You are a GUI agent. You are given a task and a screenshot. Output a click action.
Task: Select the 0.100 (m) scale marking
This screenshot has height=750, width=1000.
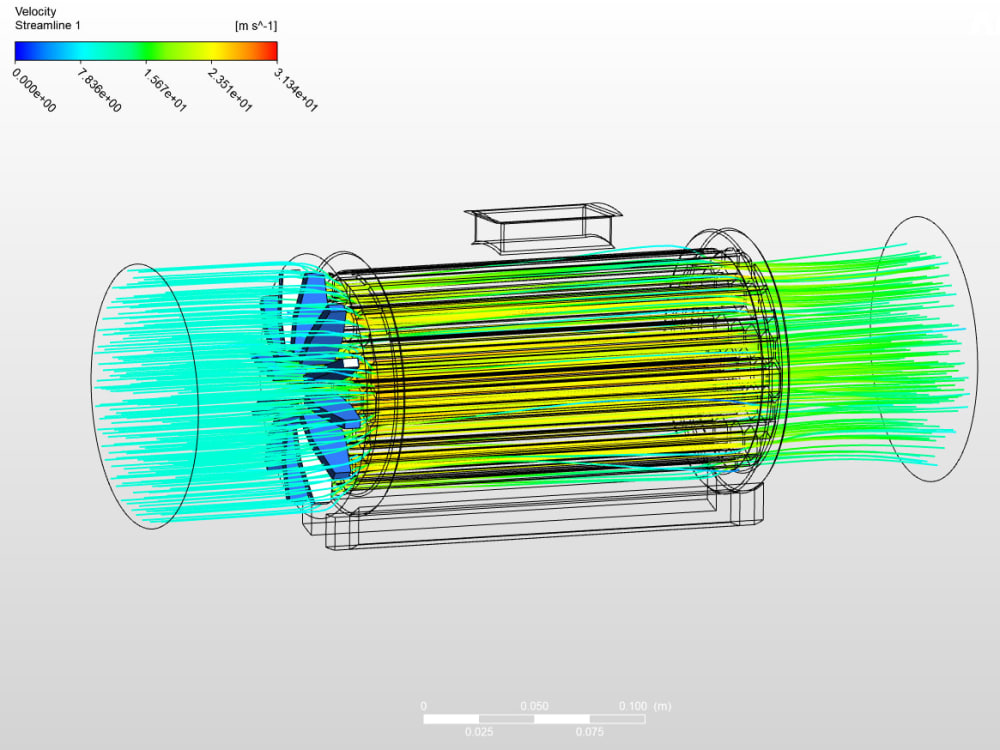(640, 705)
